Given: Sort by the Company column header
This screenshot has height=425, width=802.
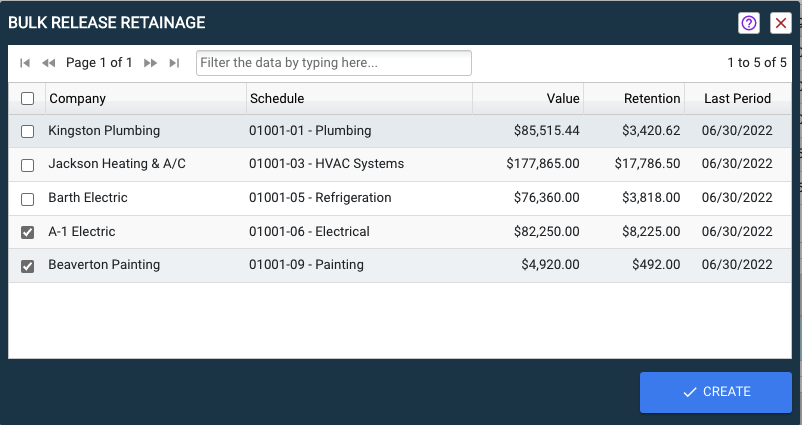Looking at the screenshot, I should [x=78, y=99].
